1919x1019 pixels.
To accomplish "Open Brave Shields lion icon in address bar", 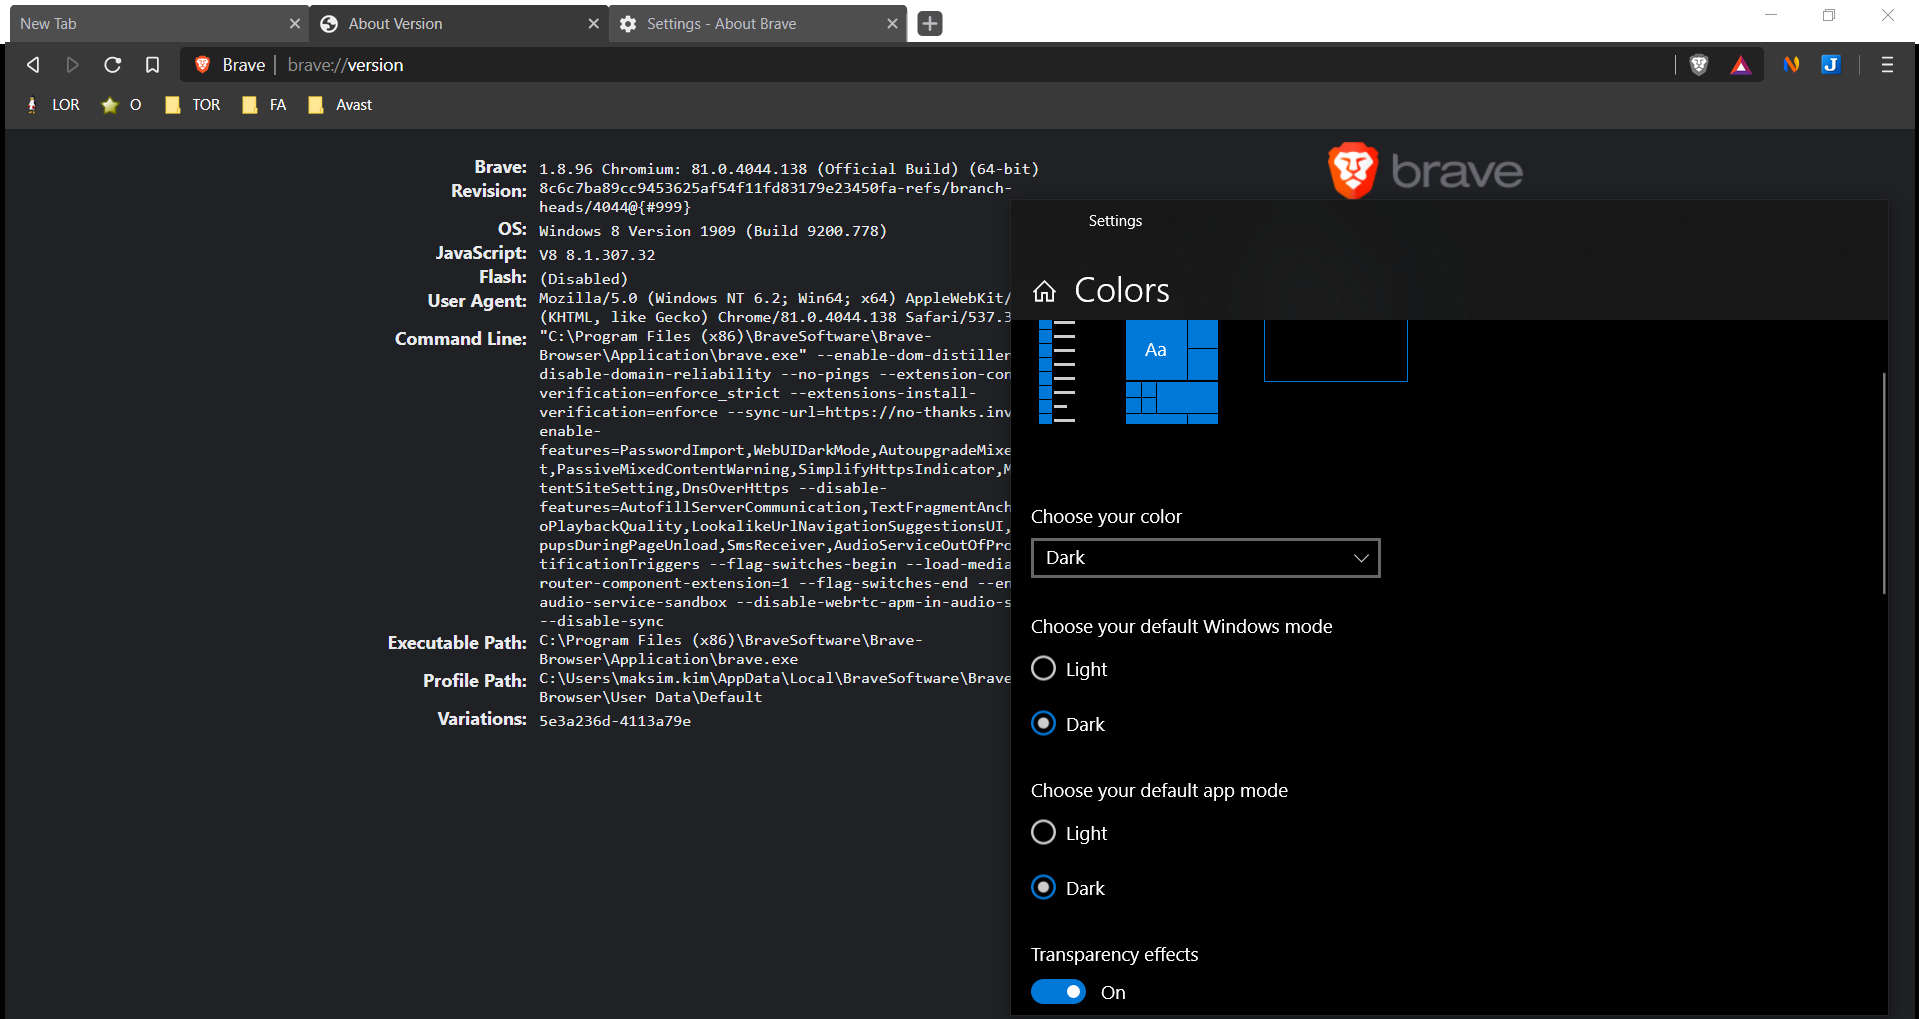I will (1699, 65).
